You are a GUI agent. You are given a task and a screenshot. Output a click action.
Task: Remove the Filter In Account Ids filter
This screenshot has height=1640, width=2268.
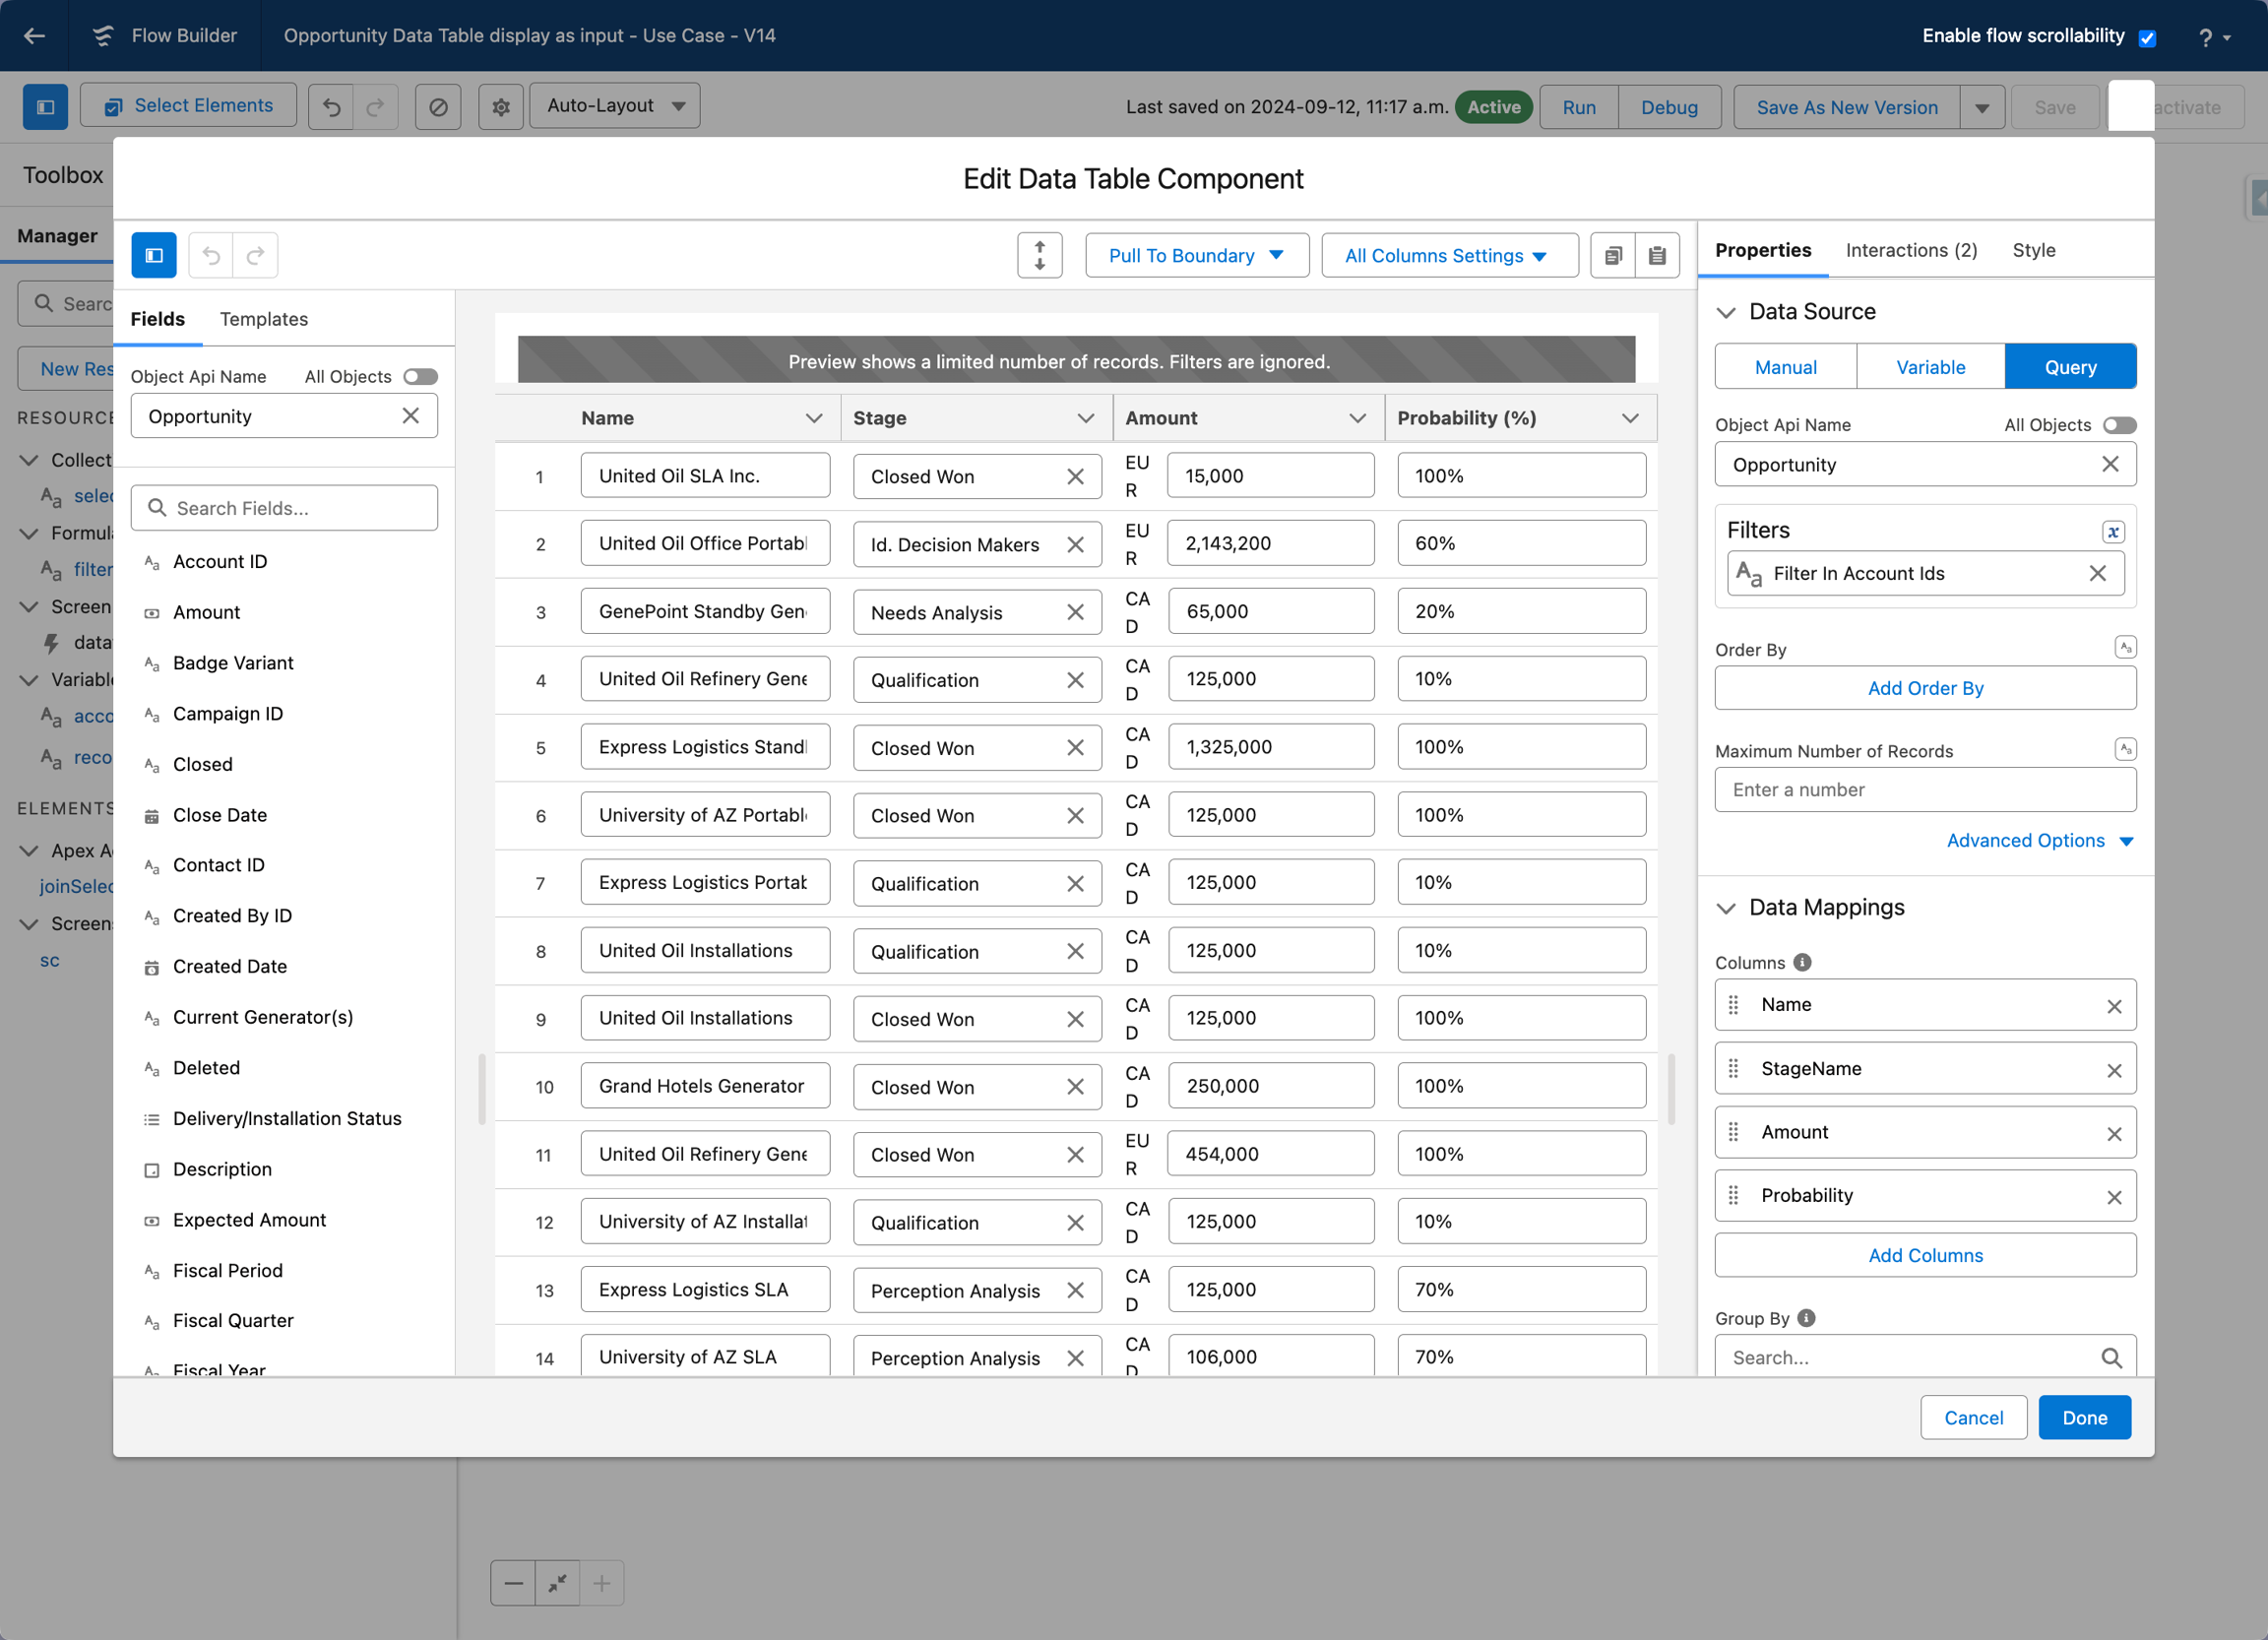2097,574
